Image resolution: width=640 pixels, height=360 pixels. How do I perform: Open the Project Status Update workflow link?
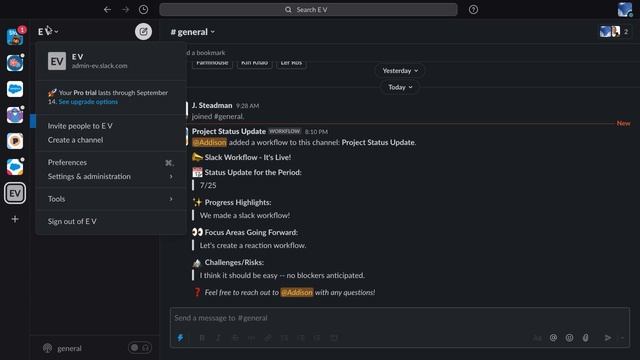[378, 142]
